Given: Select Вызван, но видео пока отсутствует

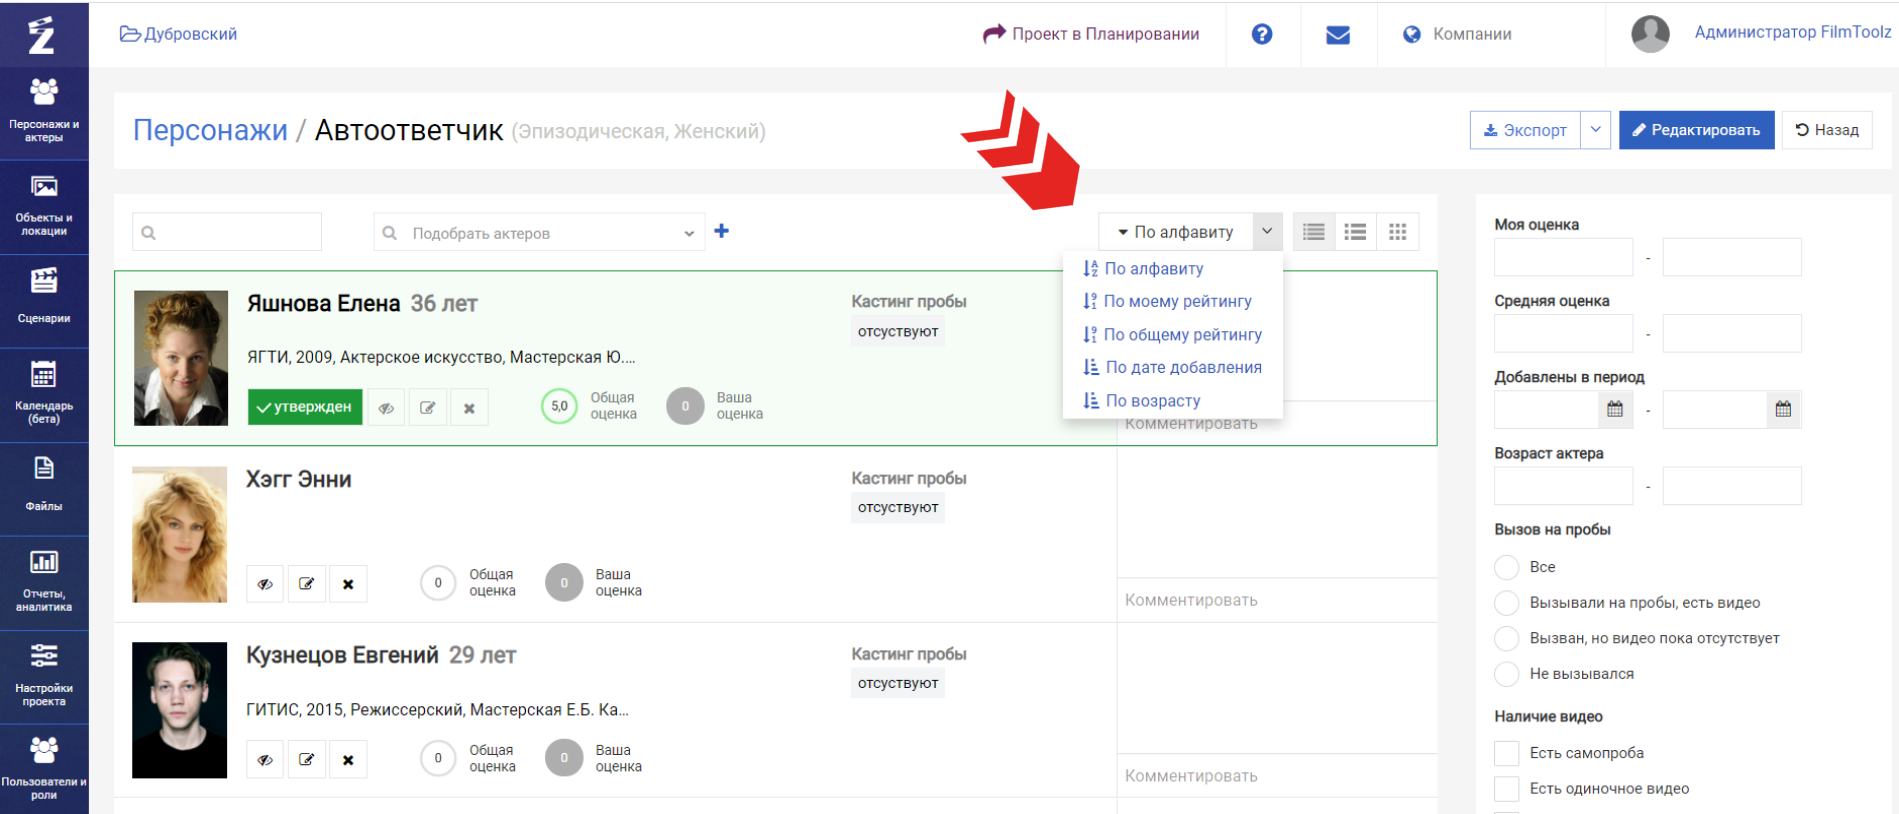Looking at the screenshot, I should point(1507,638).
